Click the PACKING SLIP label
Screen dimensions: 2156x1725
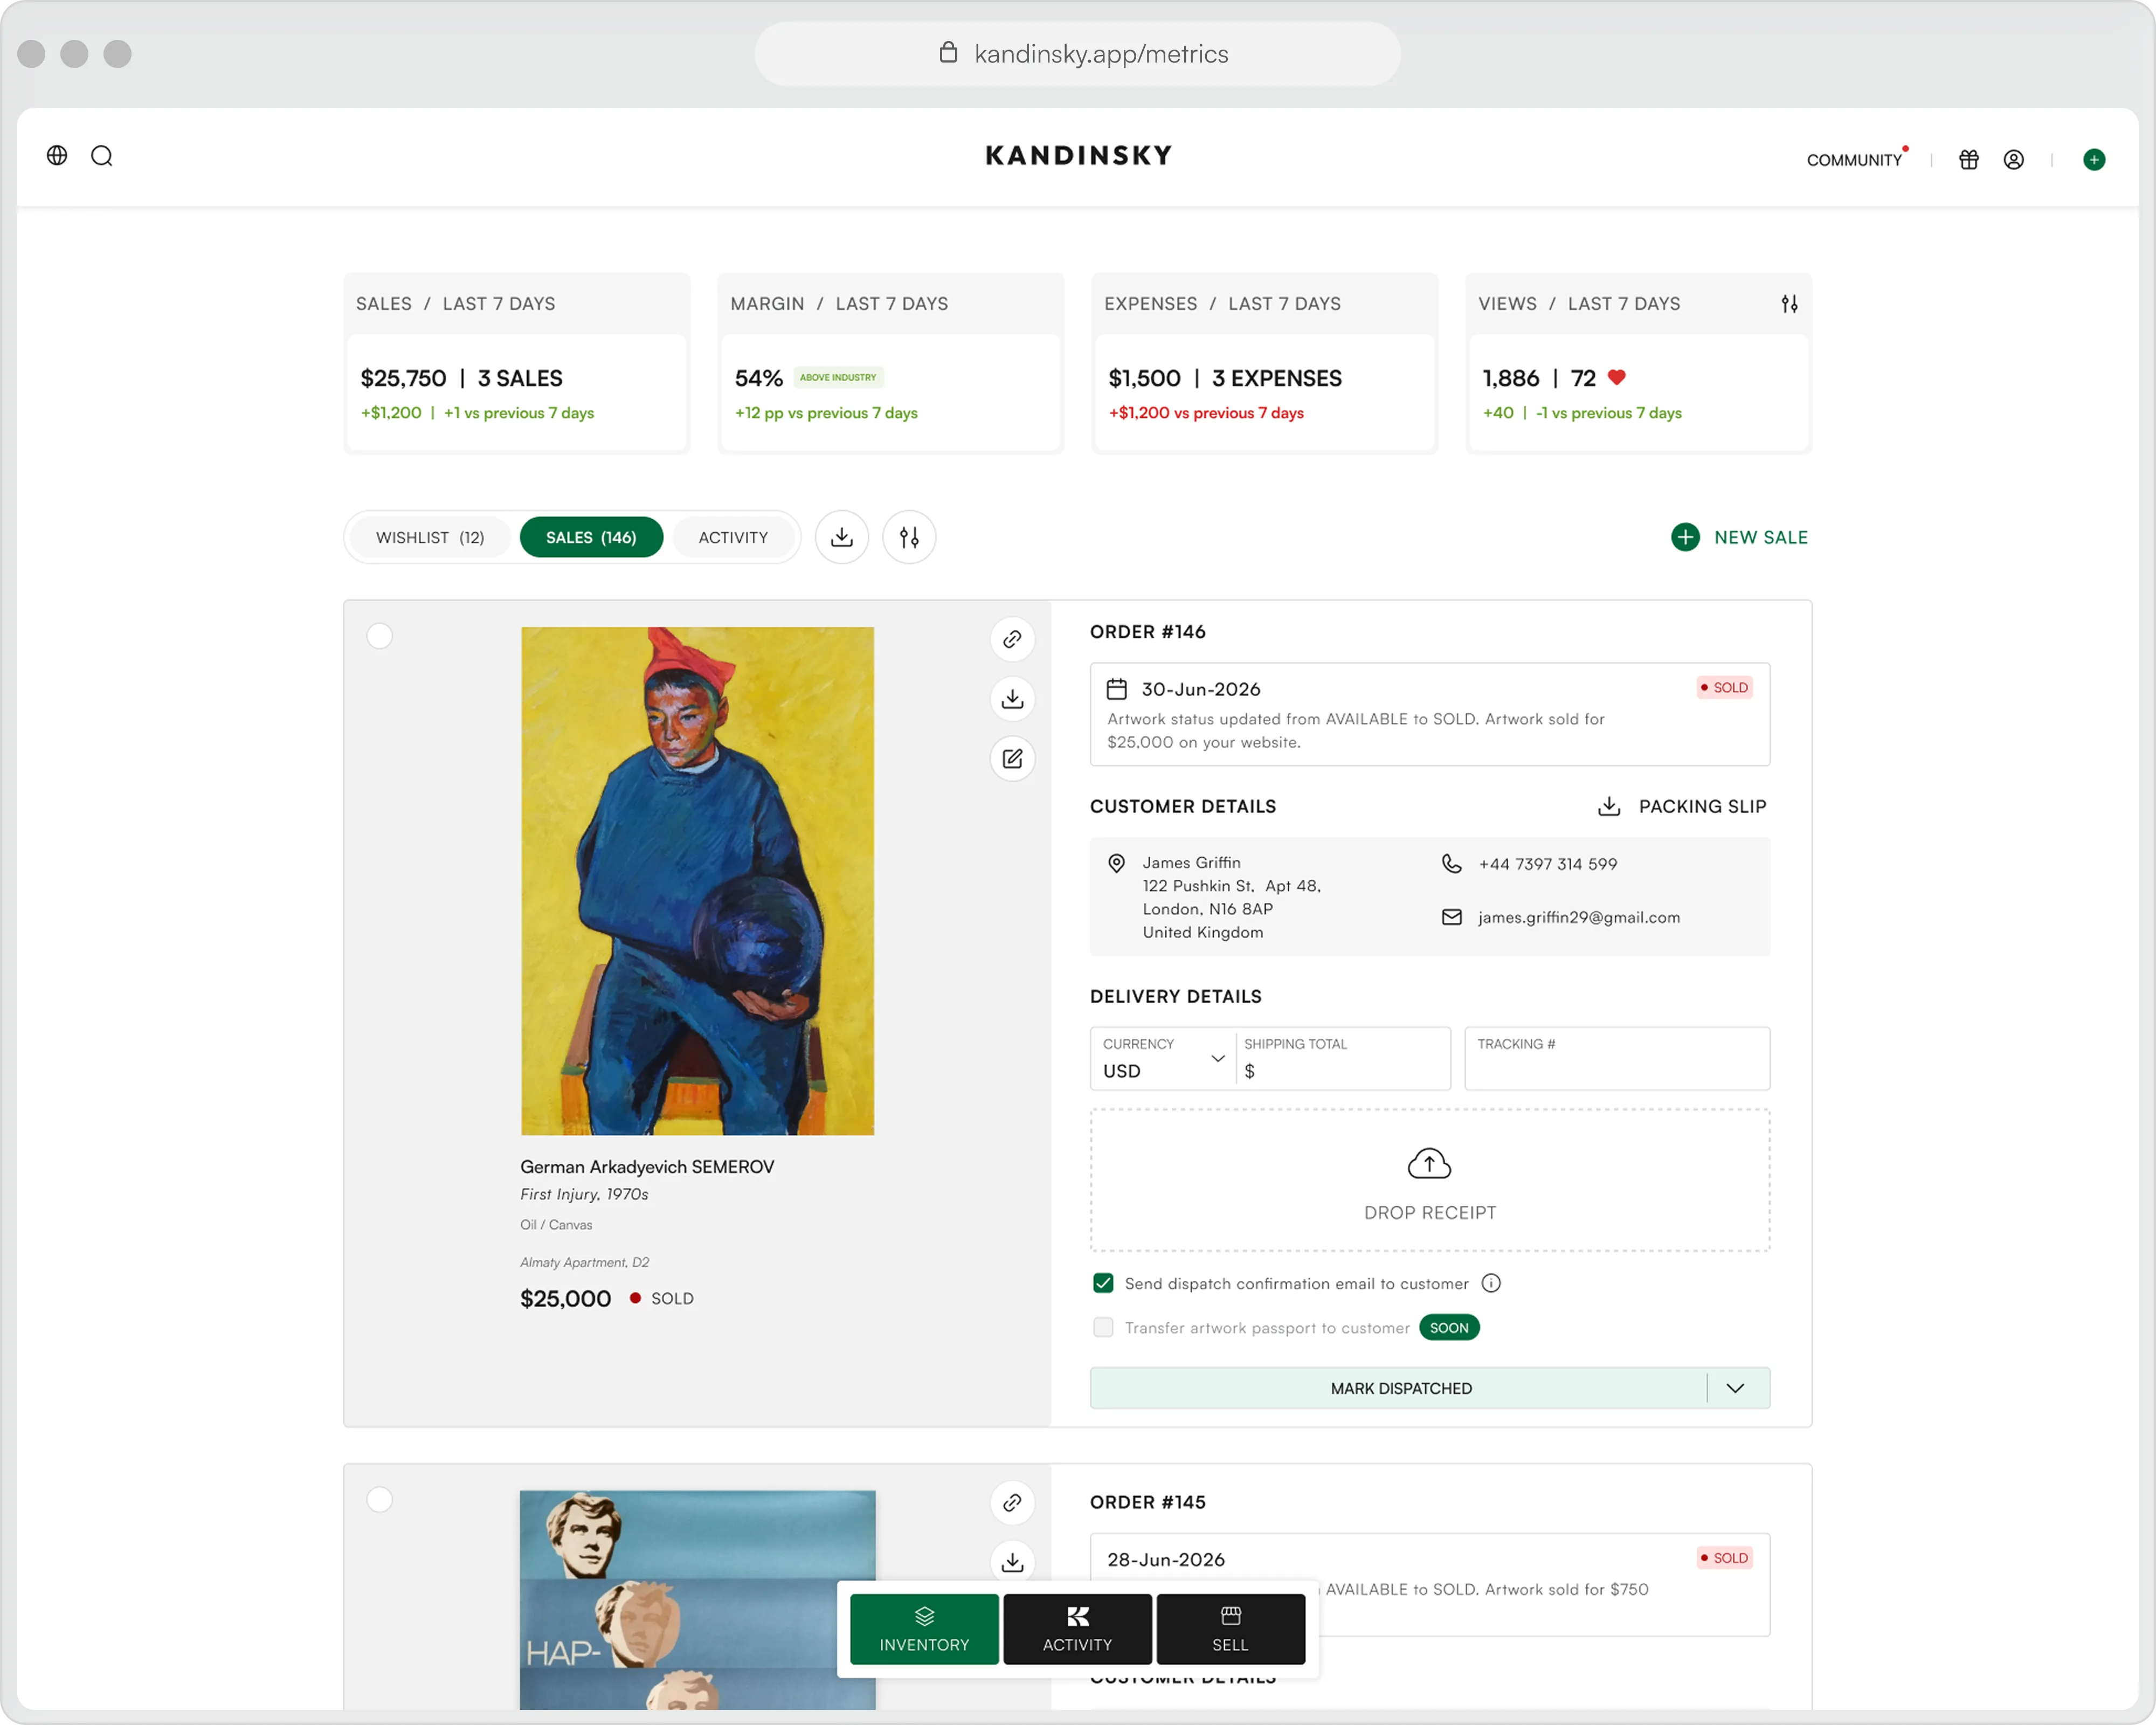tap(1702, 806)
